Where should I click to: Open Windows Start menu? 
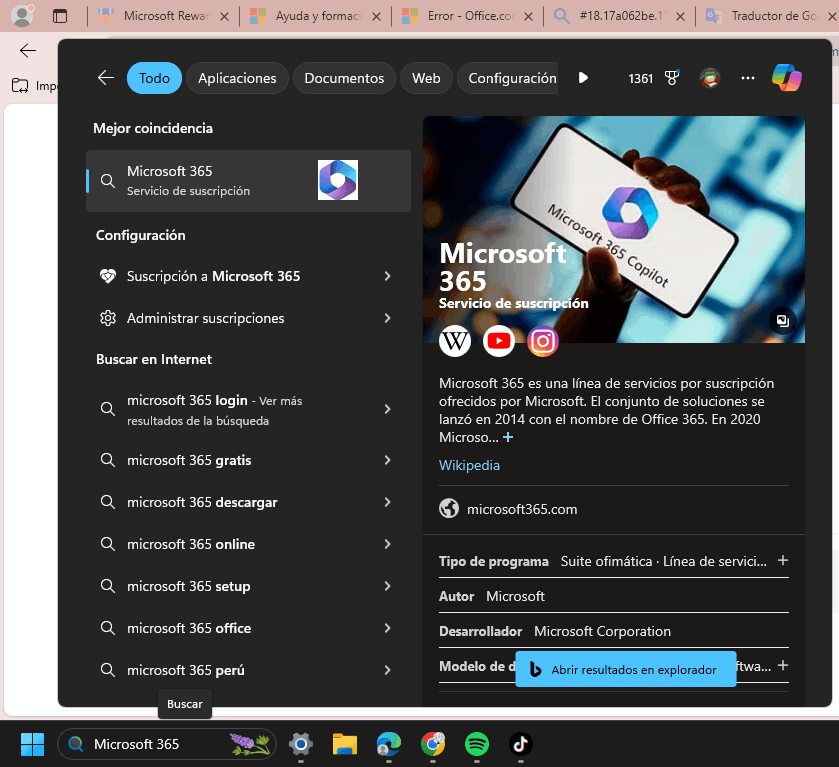coord(32,744)
